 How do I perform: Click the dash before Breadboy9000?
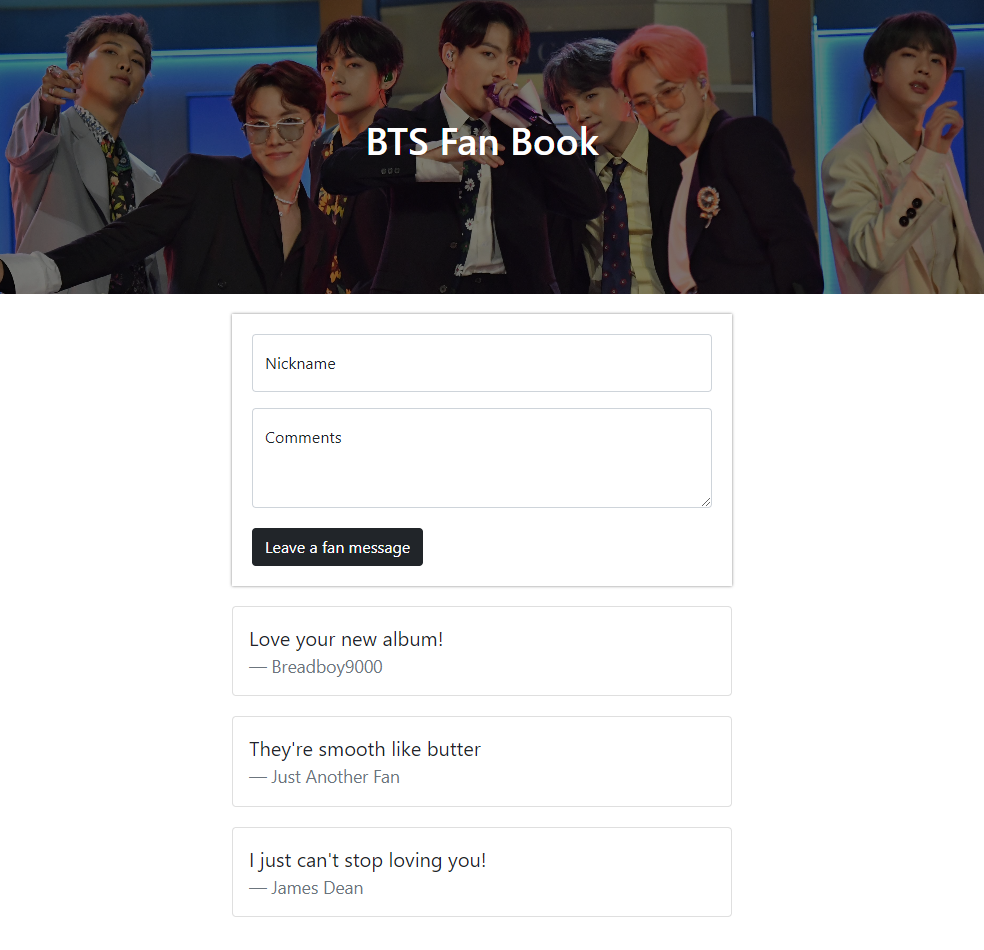pyautogui.click(x=258, y=668)
